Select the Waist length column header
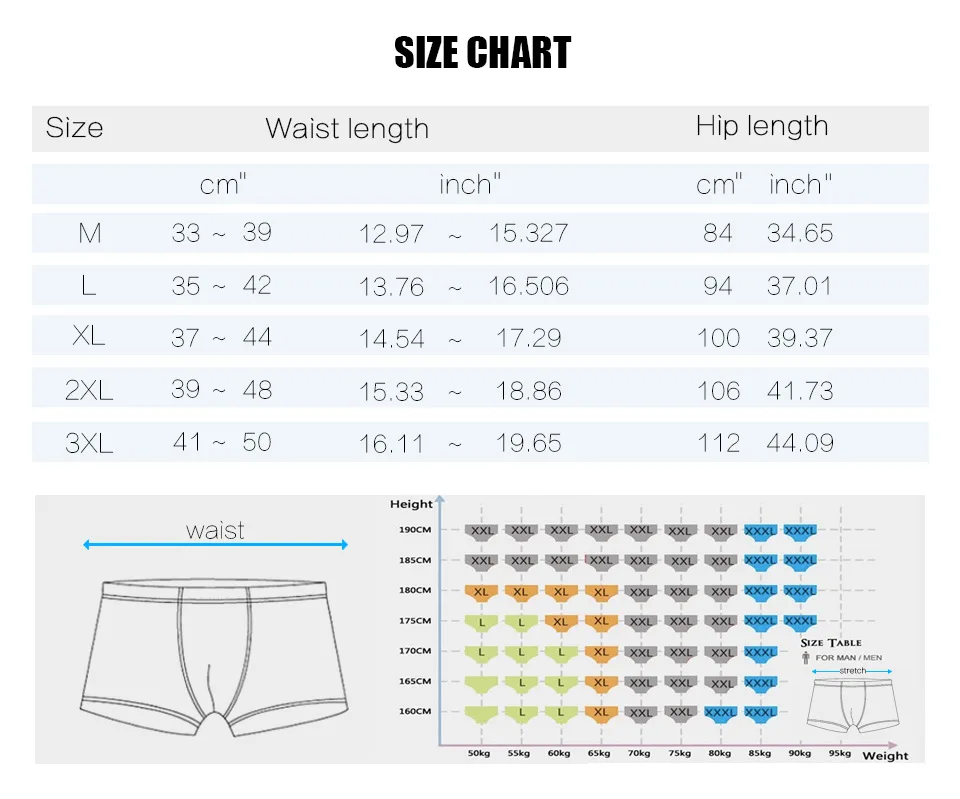Viewport: 960px width, 799px height. coord(347,129)
